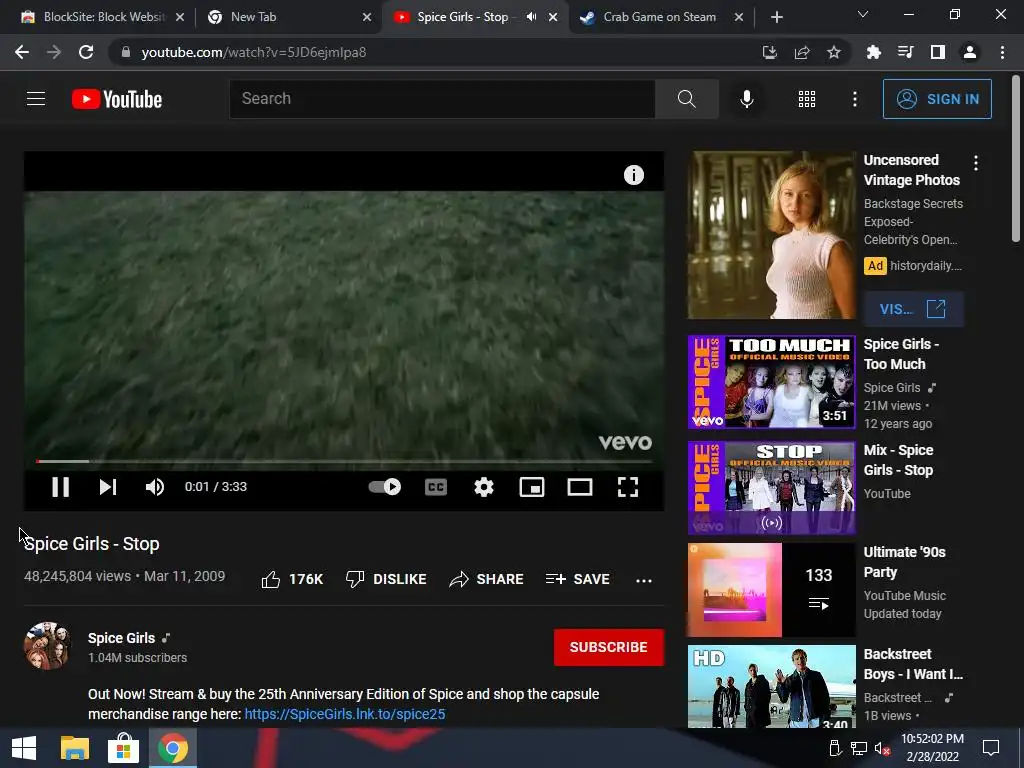Open the SHARE dialog
This screenshot has height=768, width=1024.
coord(487,579)
